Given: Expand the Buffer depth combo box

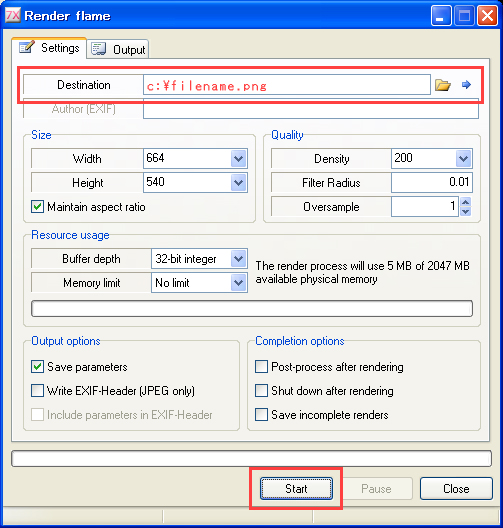Looking at the screenshot, I should (x=239, y=259).
